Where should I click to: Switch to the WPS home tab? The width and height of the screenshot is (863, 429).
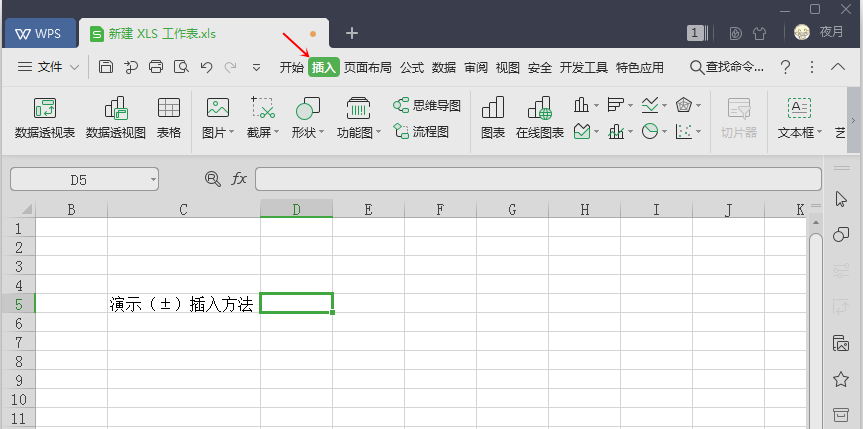pyautogui.click(x=41, y=34)
